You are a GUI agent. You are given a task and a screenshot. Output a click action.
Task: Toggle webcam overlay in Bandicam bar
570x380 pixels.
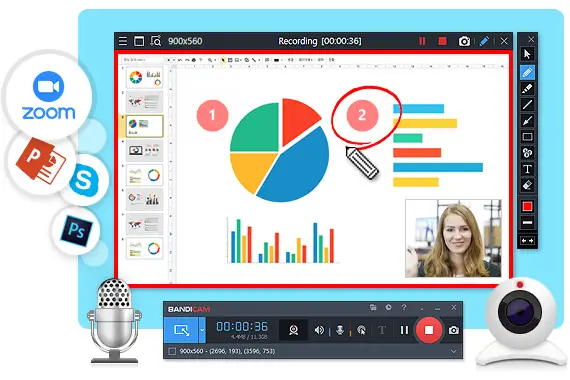(293, 330)
